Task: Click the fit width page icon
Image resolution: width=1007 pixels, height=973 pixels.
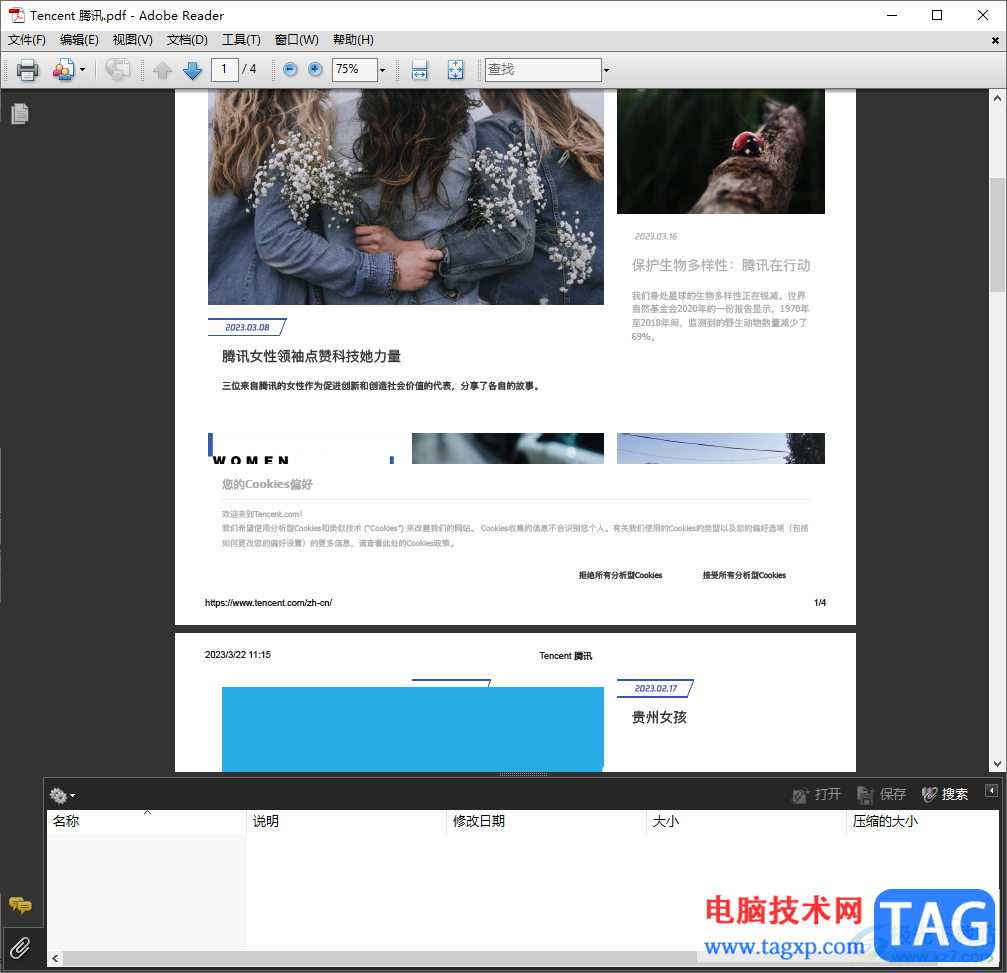Action: tap(419, 69)
